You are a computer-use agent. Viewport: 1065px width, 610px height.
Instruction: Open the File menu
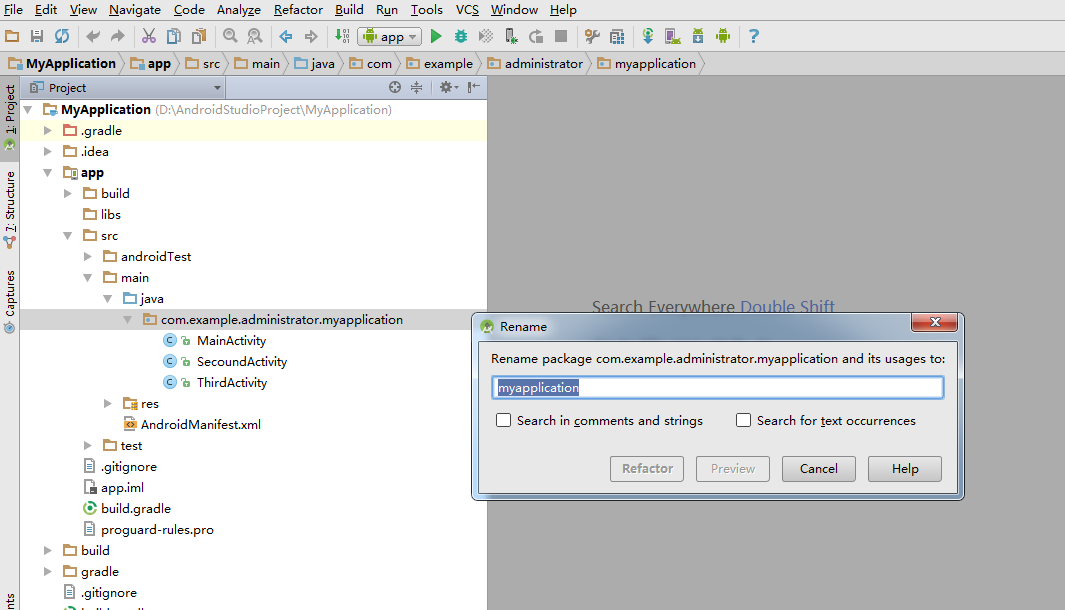tap(13, 10)
